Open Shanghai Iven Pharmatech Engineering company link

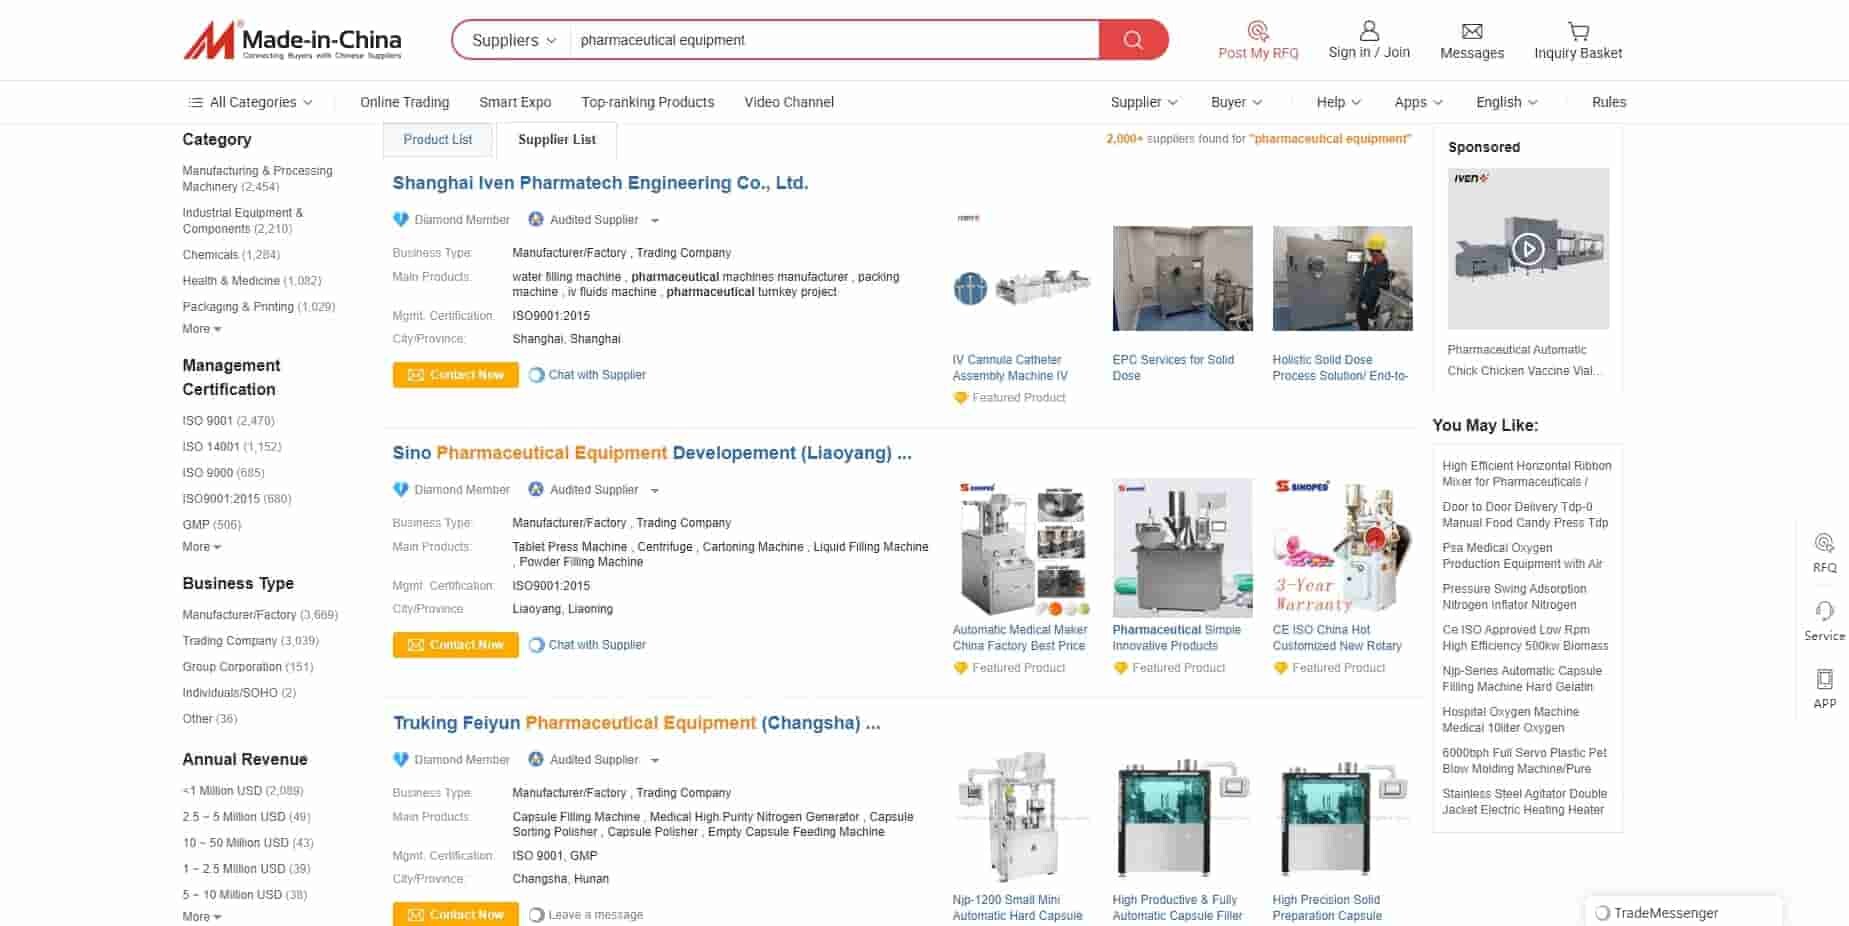[x=600, y=183]
